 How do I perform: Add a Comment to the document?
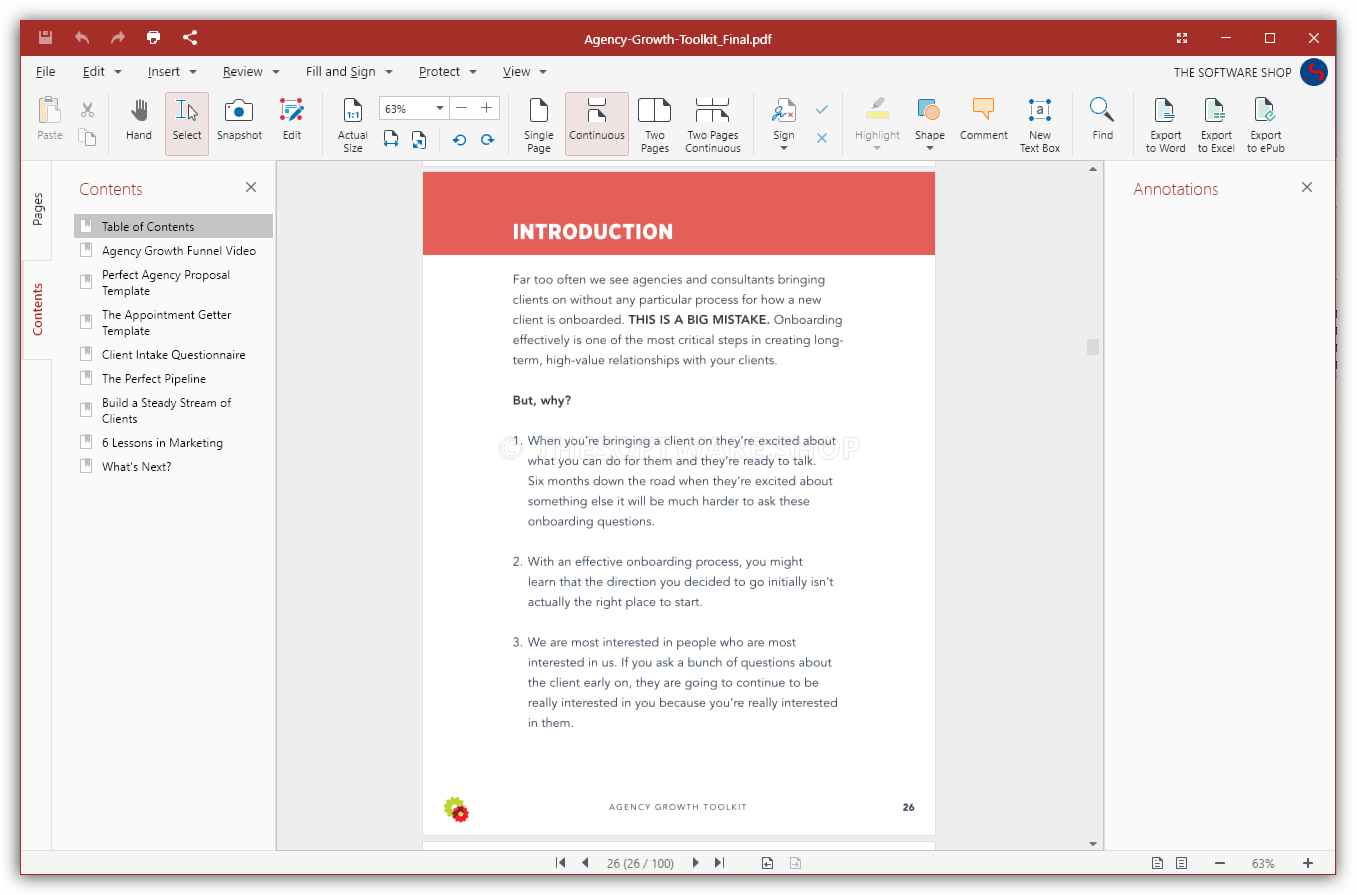coord(983,122)
